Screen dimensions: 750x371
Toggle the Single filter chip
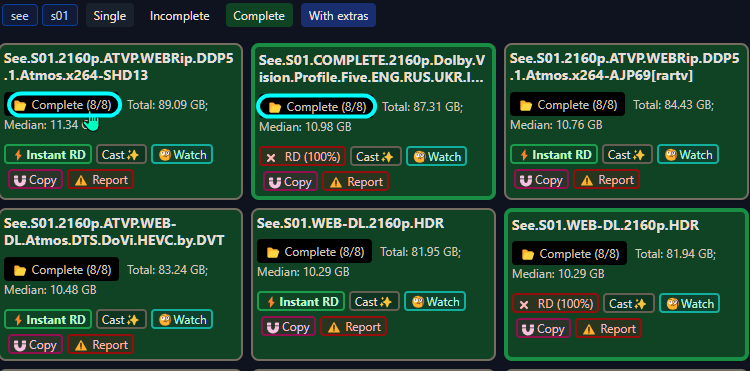110,16
